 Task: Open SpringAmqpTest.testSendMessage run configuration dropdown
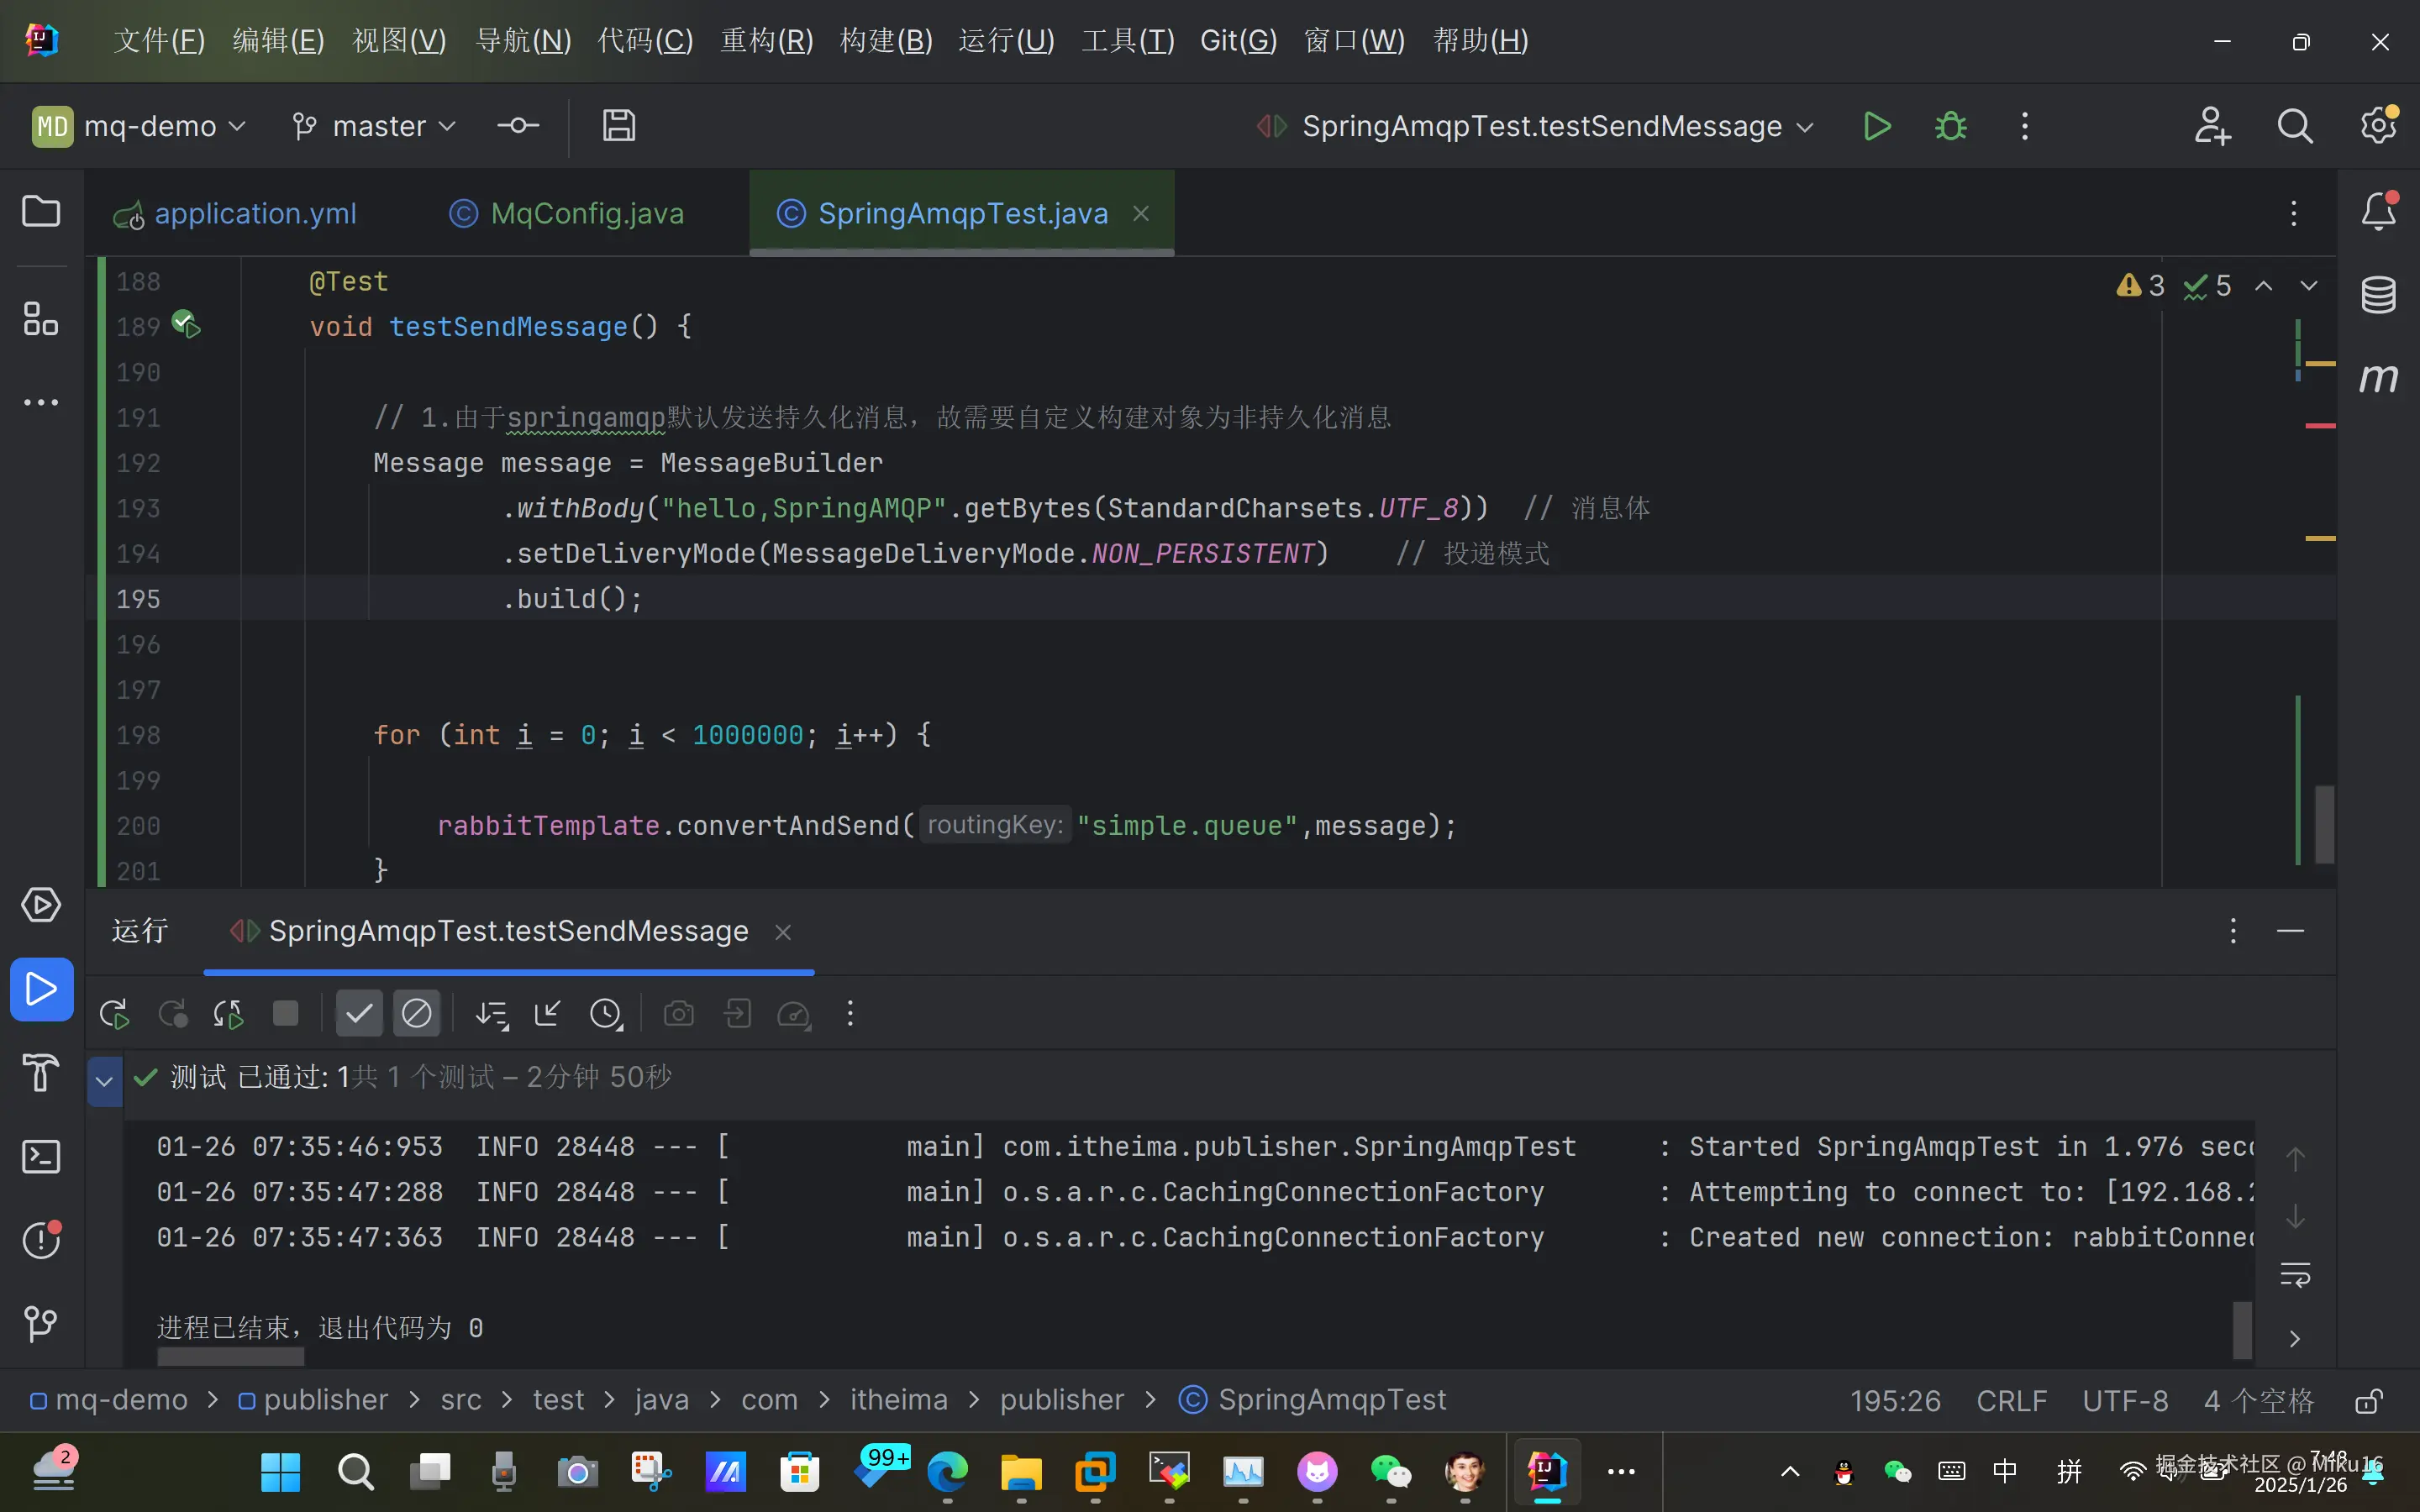pyautogui.click(x=1540, y=126)
